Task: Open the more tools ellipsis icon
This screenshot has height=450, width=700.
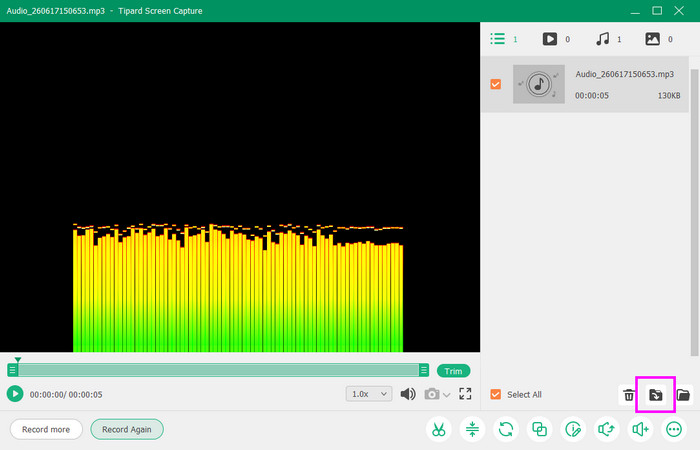Action: coord(674,429)
